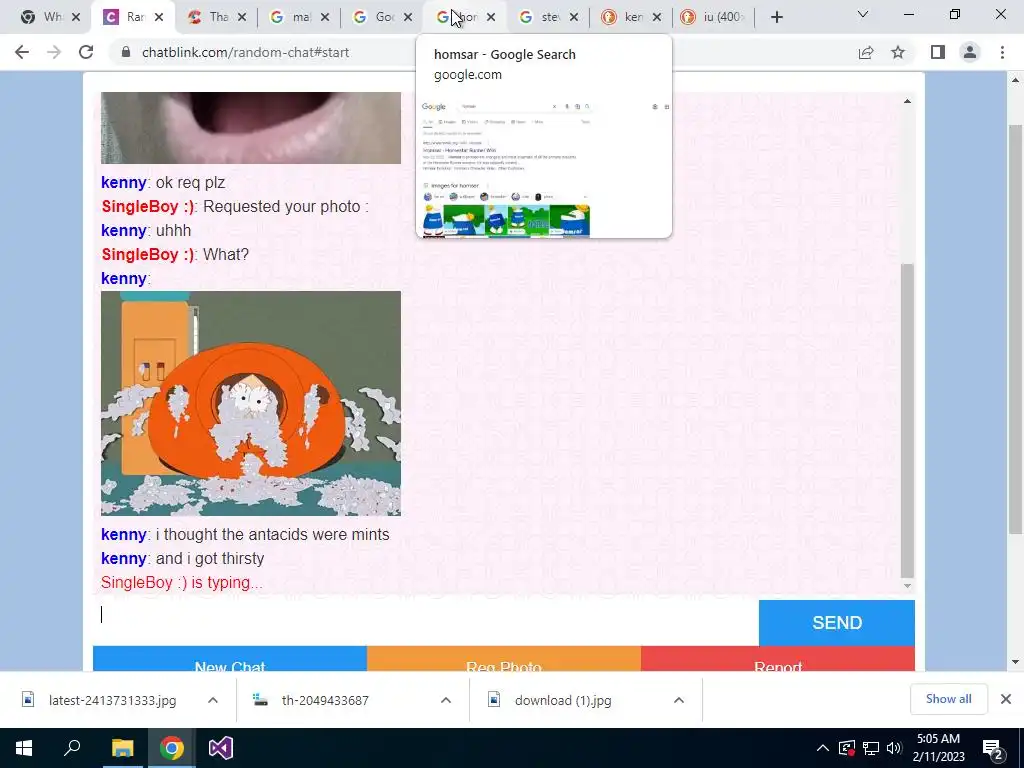Report the chat partner
This screenshot has height=768, width=1024.
tap(778, 659)
